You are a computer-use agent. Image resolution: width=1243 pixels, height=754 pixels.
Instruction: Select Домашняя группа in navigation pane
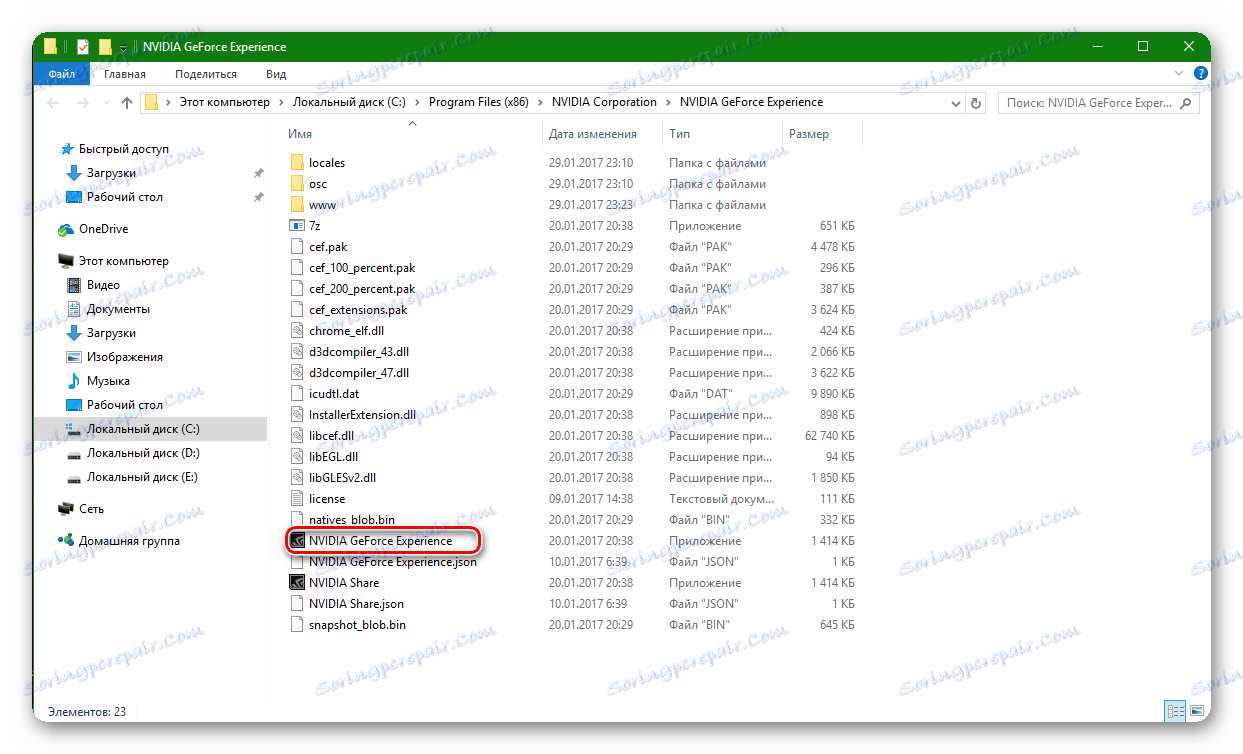[129, 541]
